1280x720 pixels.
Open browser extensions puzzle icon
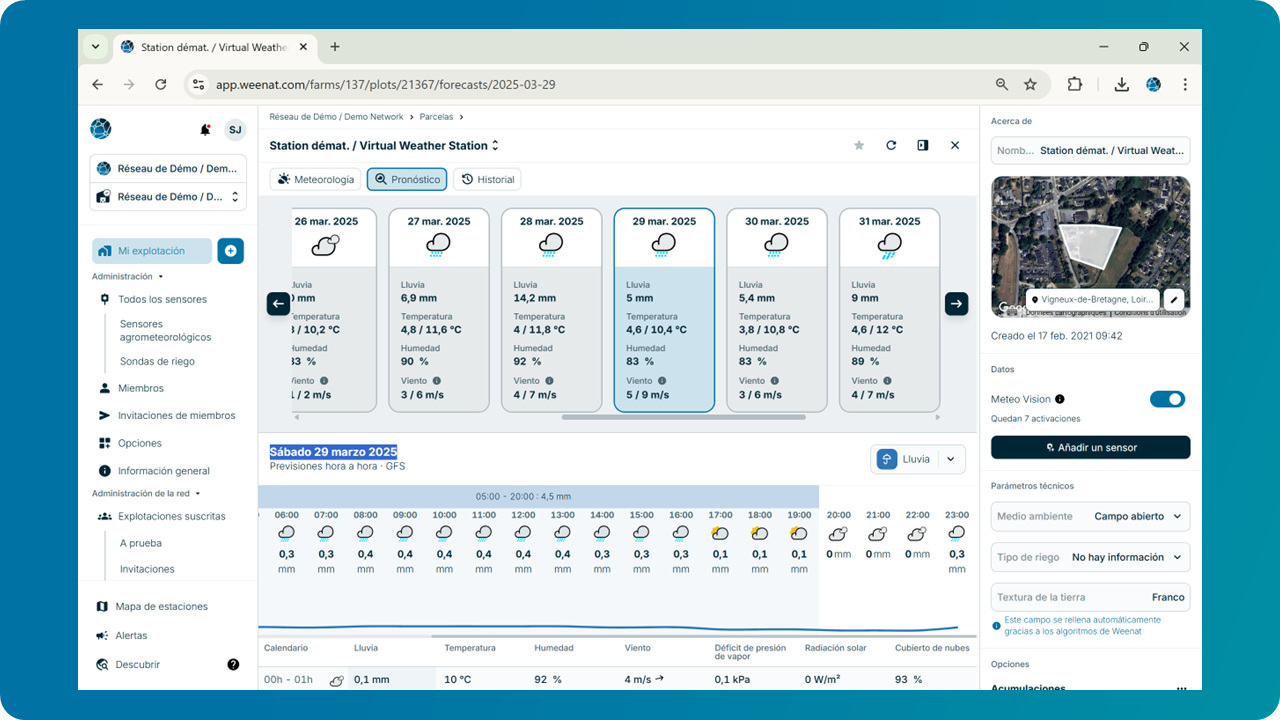(1075, 85)
